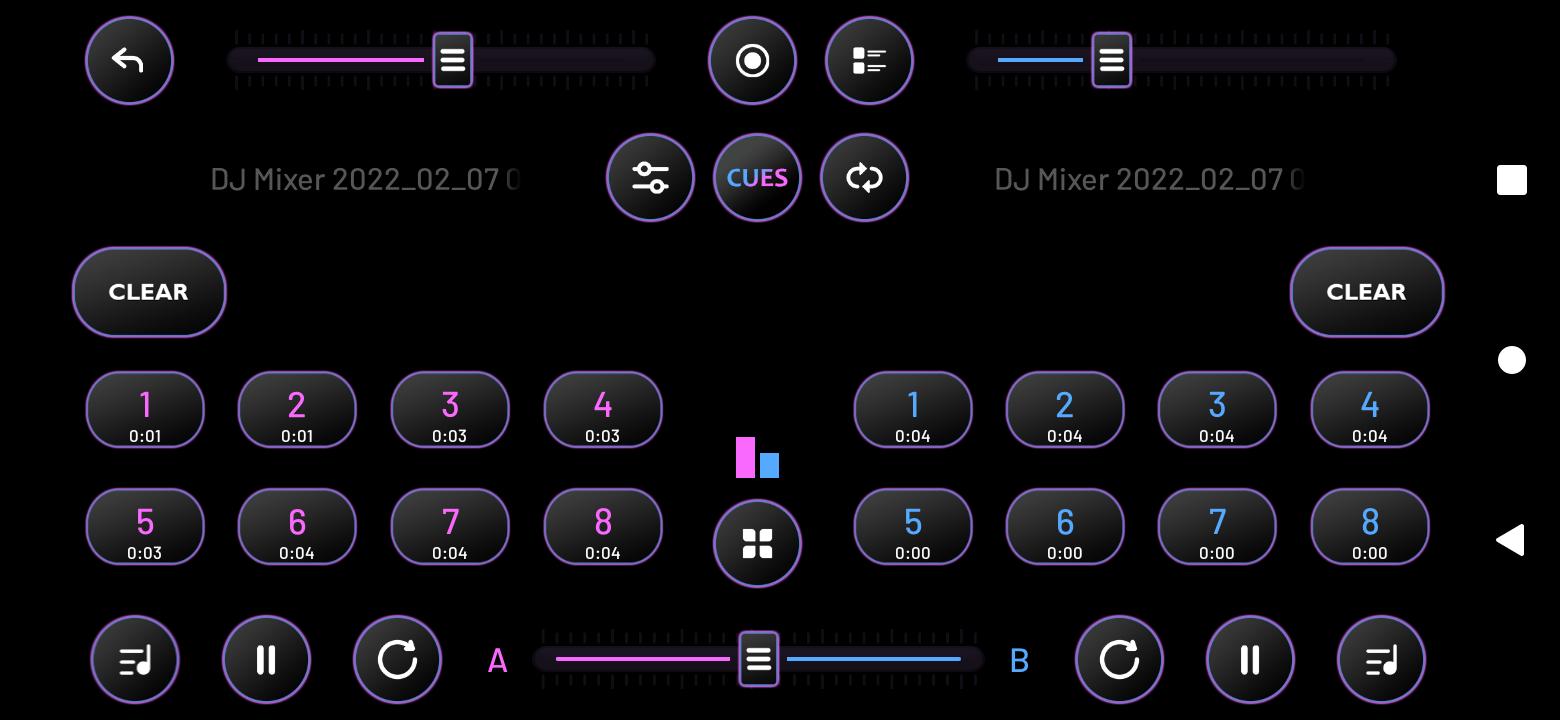Trigger deck A cue 3 at 0:03
This screenshot has height=720, width=1560.
(450, 410)
